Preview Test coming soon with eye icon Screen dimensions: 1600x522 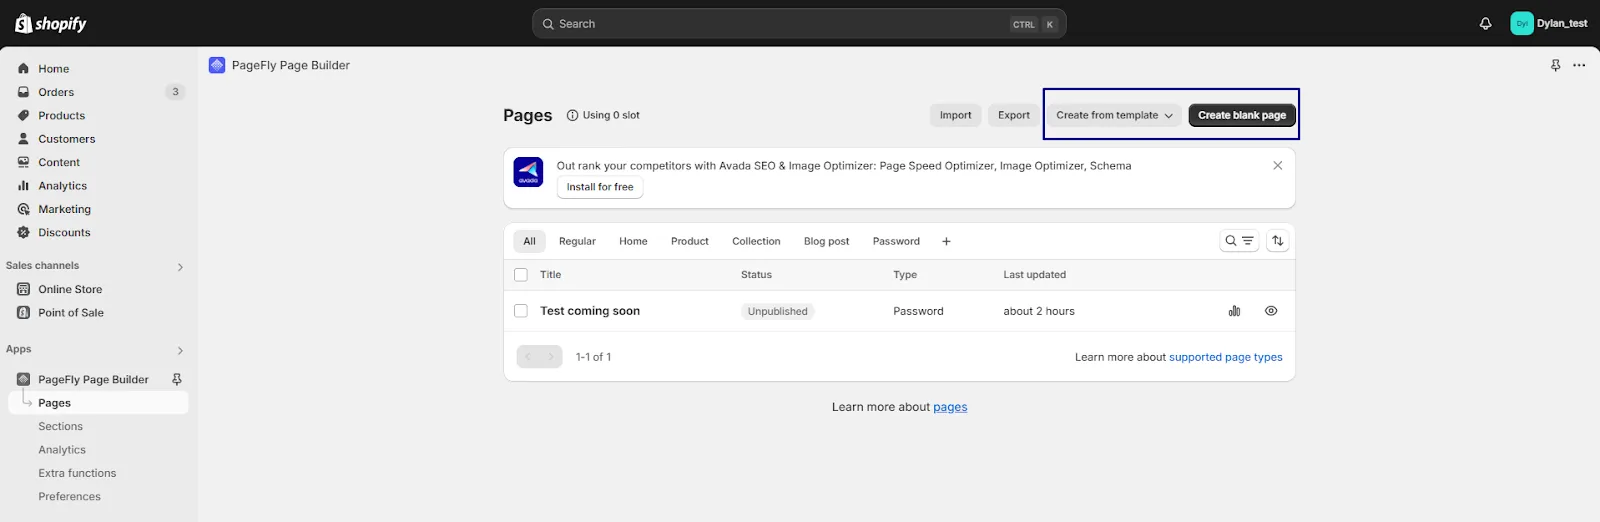click(x=1271, y=311)
